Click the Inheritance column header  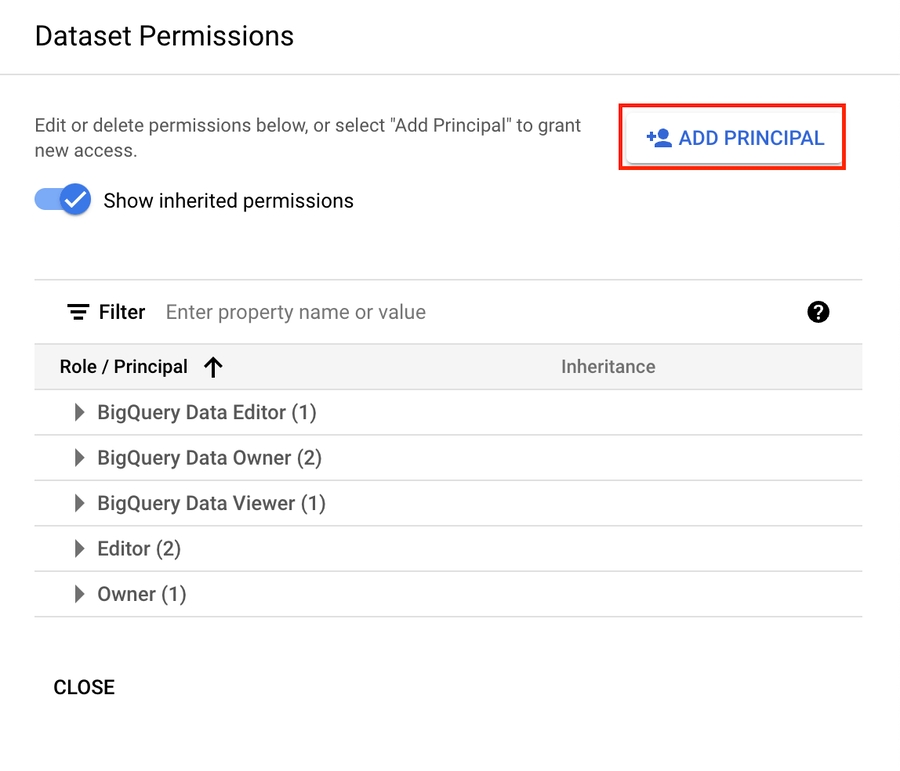tap(608, 367)
